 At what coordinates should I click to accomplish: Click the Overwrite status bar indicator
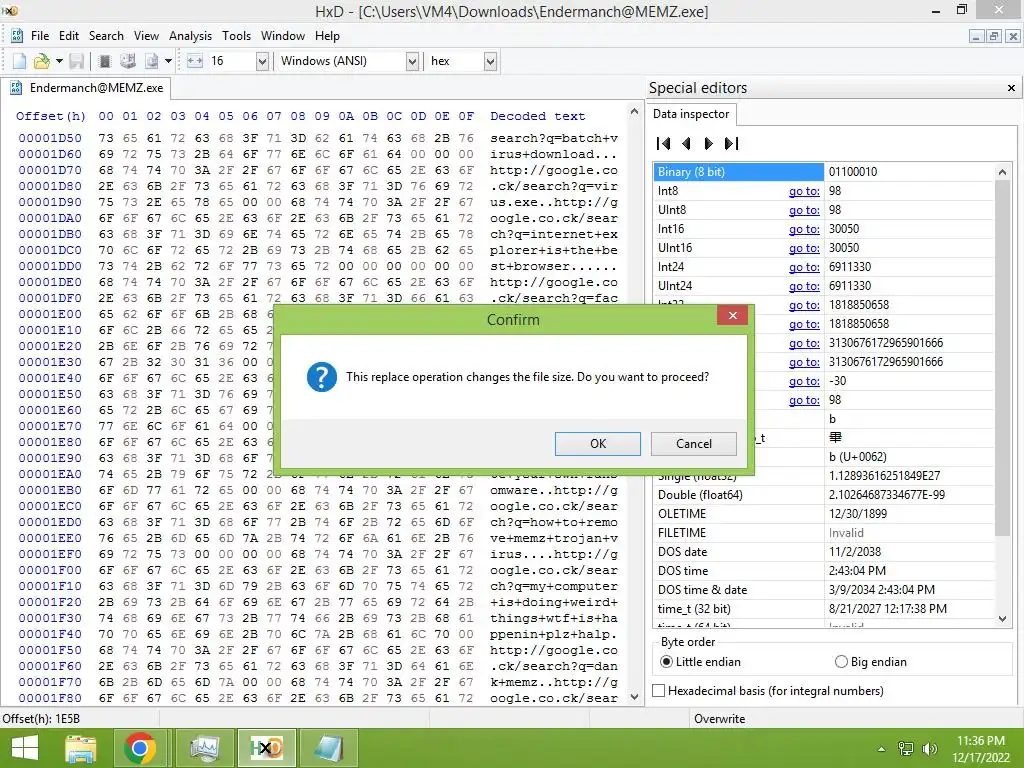[719, 718]
